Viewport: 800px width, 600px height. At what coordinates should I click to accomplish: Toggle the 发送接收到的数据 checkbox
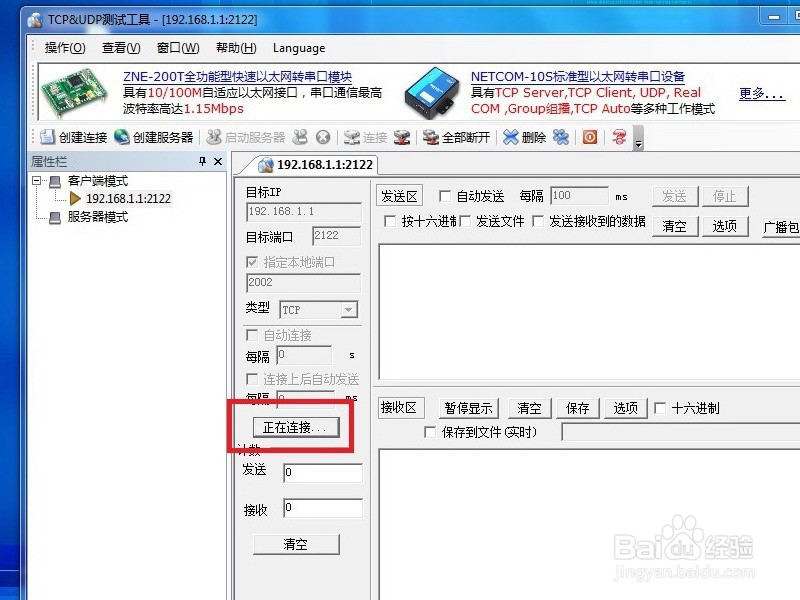pyautogui.click(x=538, y=221)
